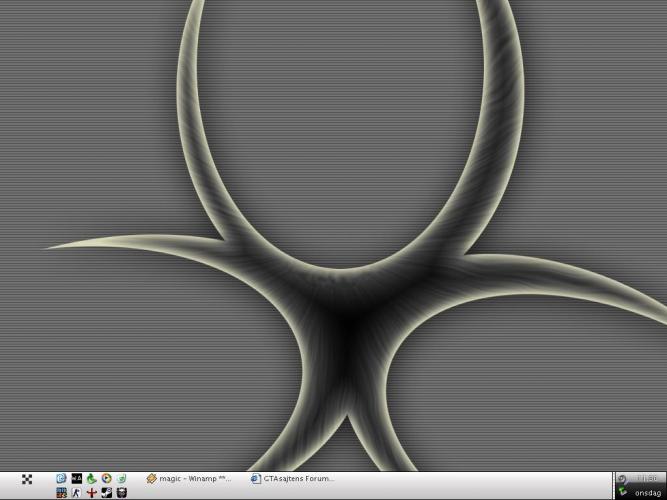Click the browser icon beside GTAsajtens Forum
Viewport: 667px width, 500px height.
pos(256,479)
